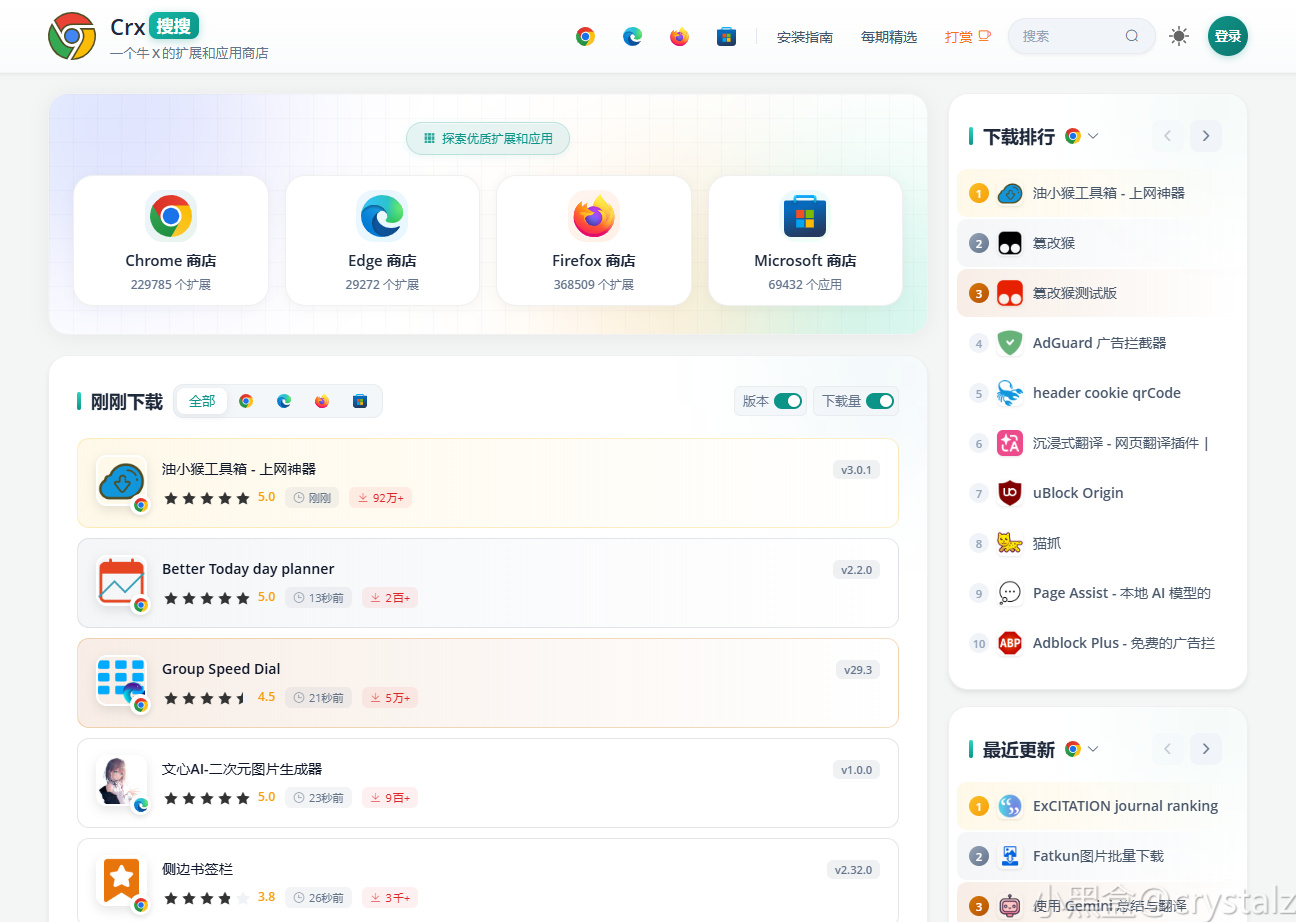Click Page Assist chat bubble icon
The image size is (1296, 922).
pos(1010,593)
